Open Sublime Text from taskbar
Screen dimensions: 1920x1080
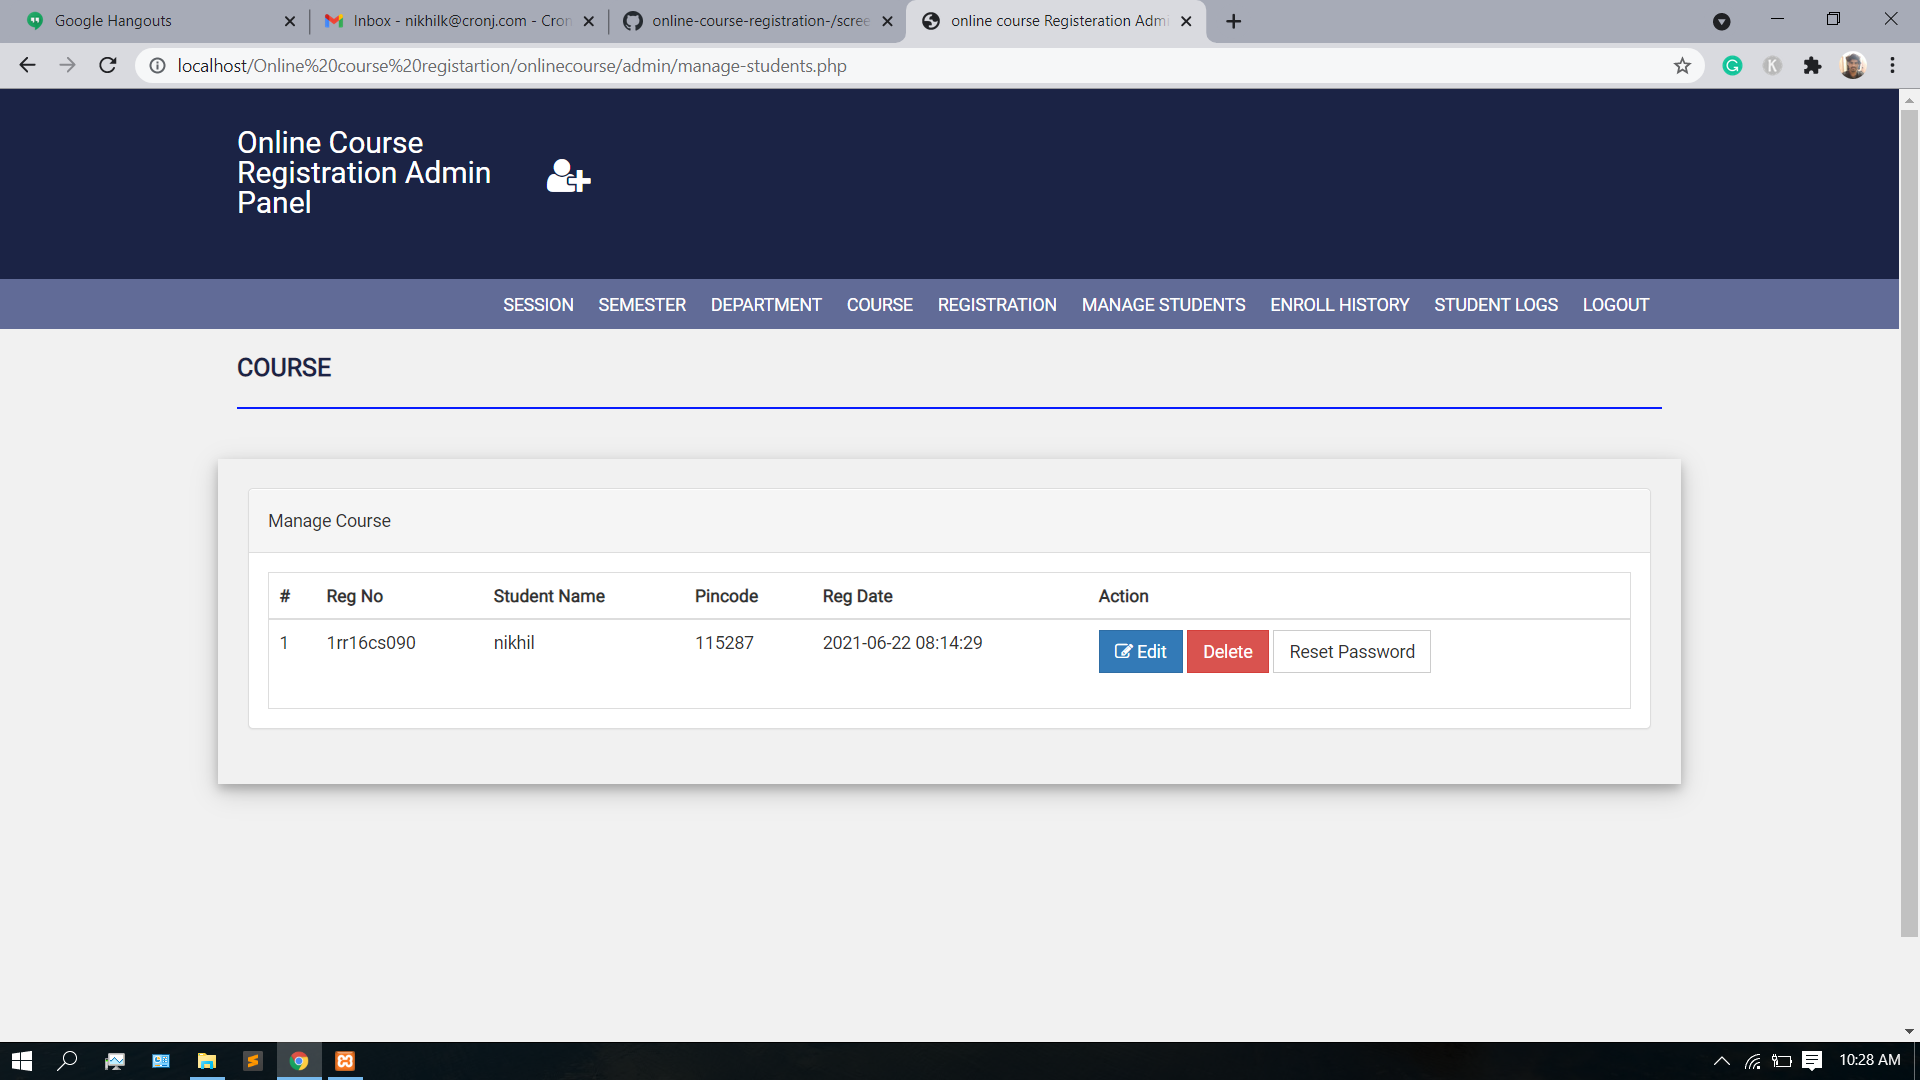pyautogui.click(x=252, y=1061)
